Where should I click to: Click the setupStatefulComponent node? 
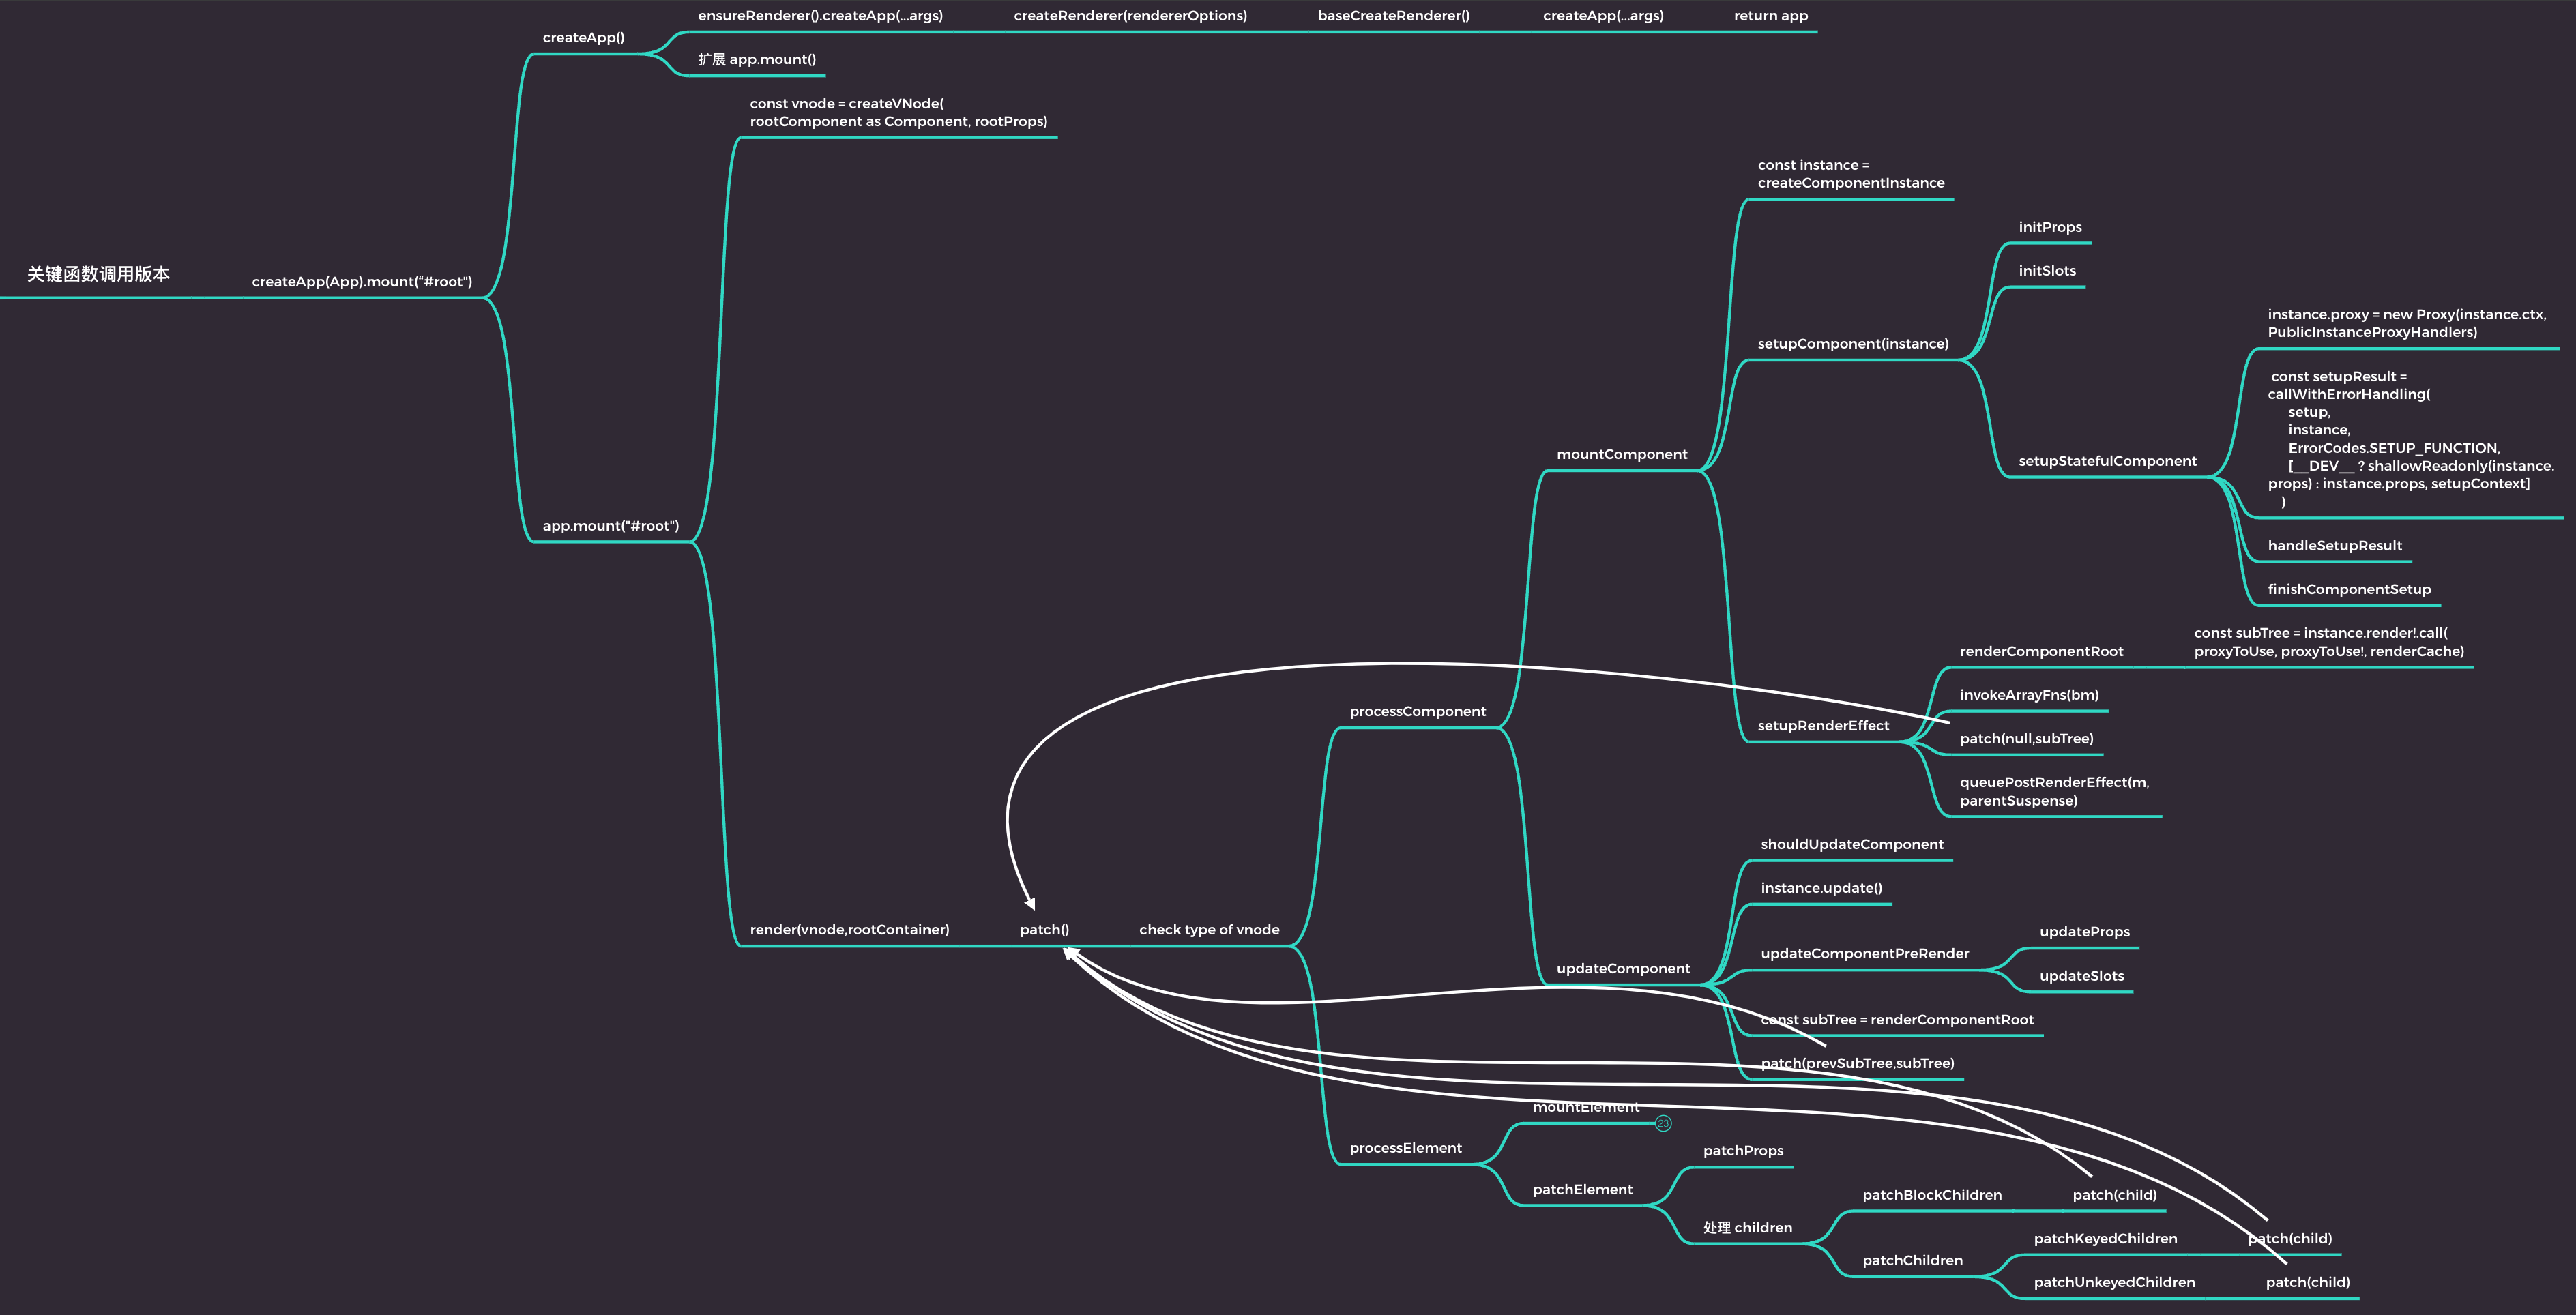[2107, 462]
